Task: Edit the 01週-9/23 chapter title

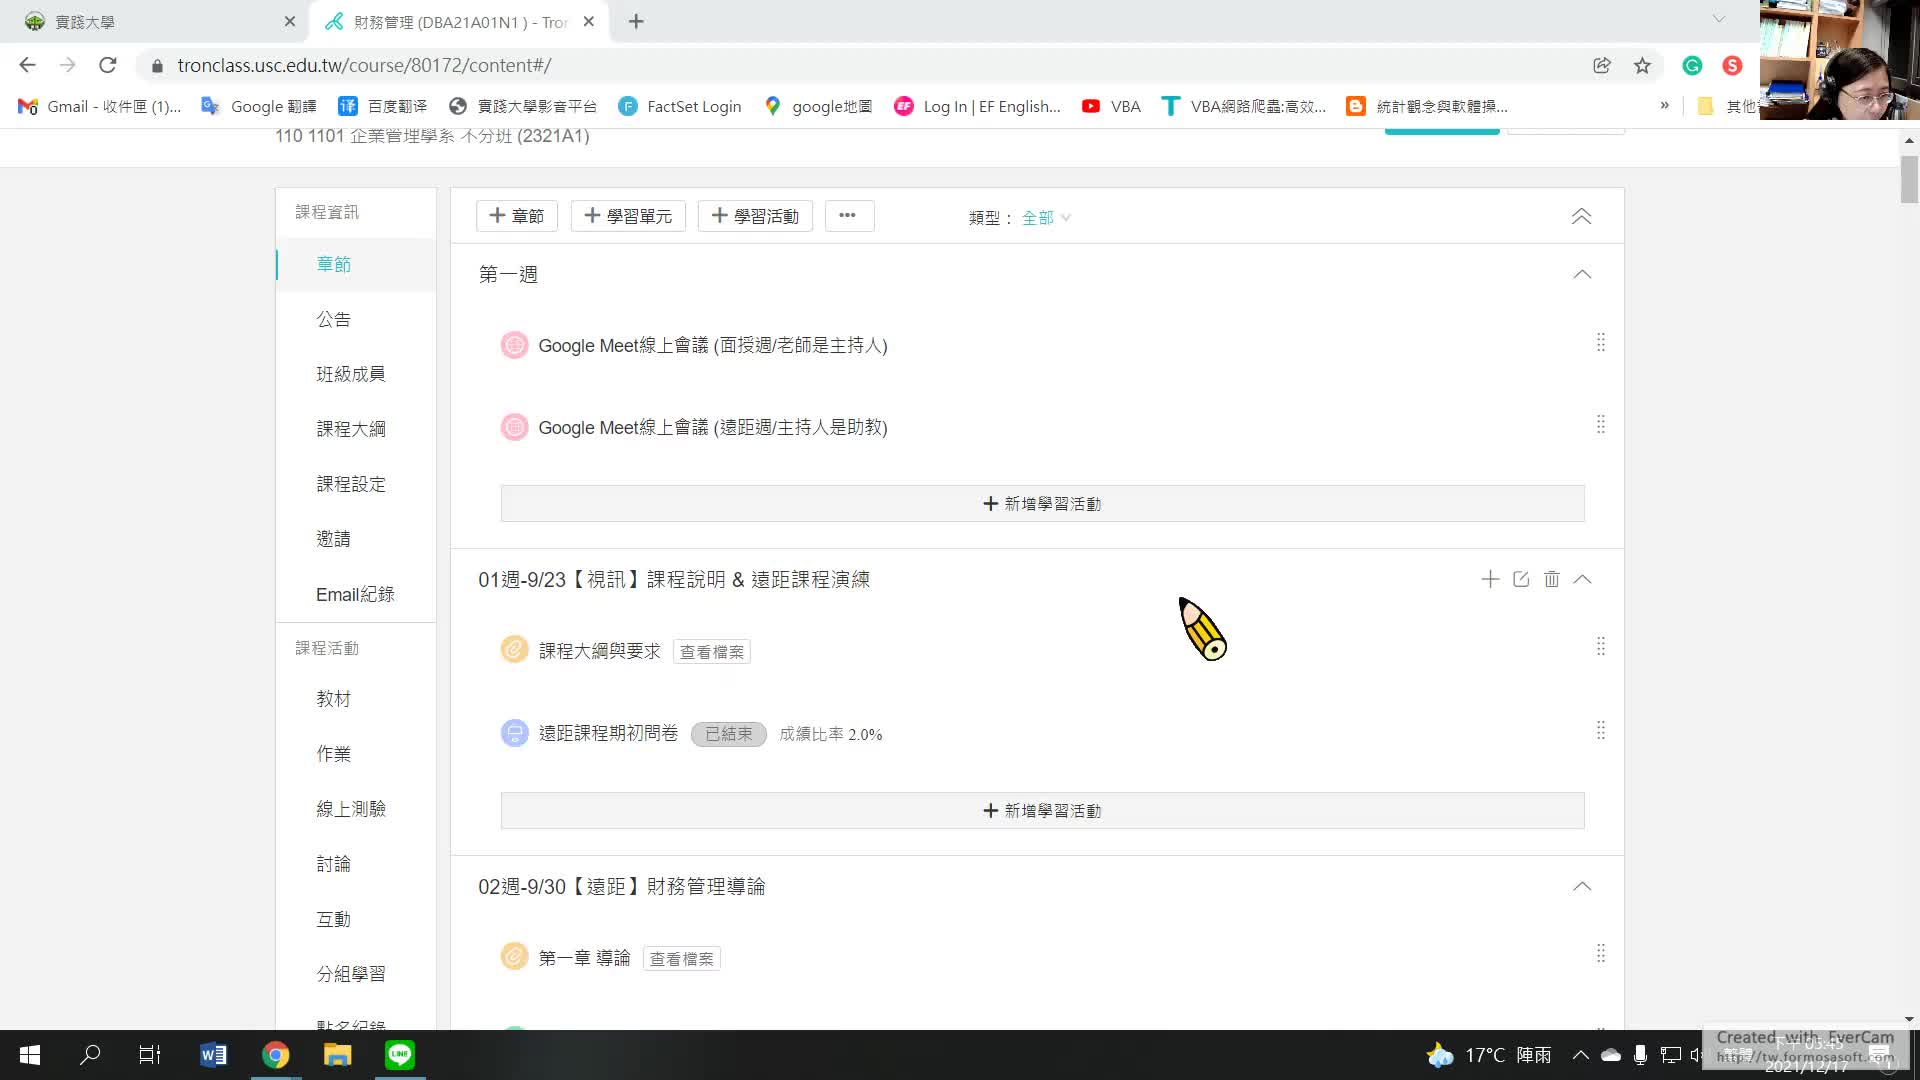Action: (x=1521, y=579)
